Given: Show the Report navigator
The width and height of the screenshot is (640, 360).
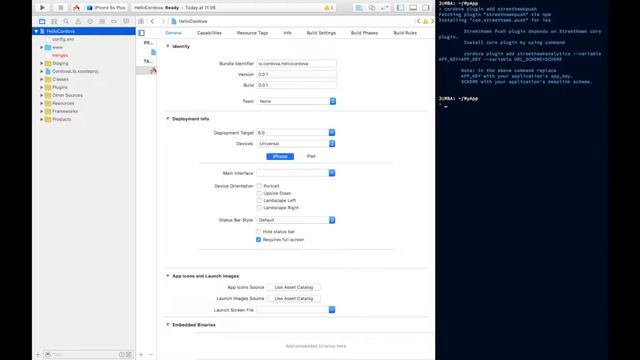Looking at the screenshot, I should 126,21.
